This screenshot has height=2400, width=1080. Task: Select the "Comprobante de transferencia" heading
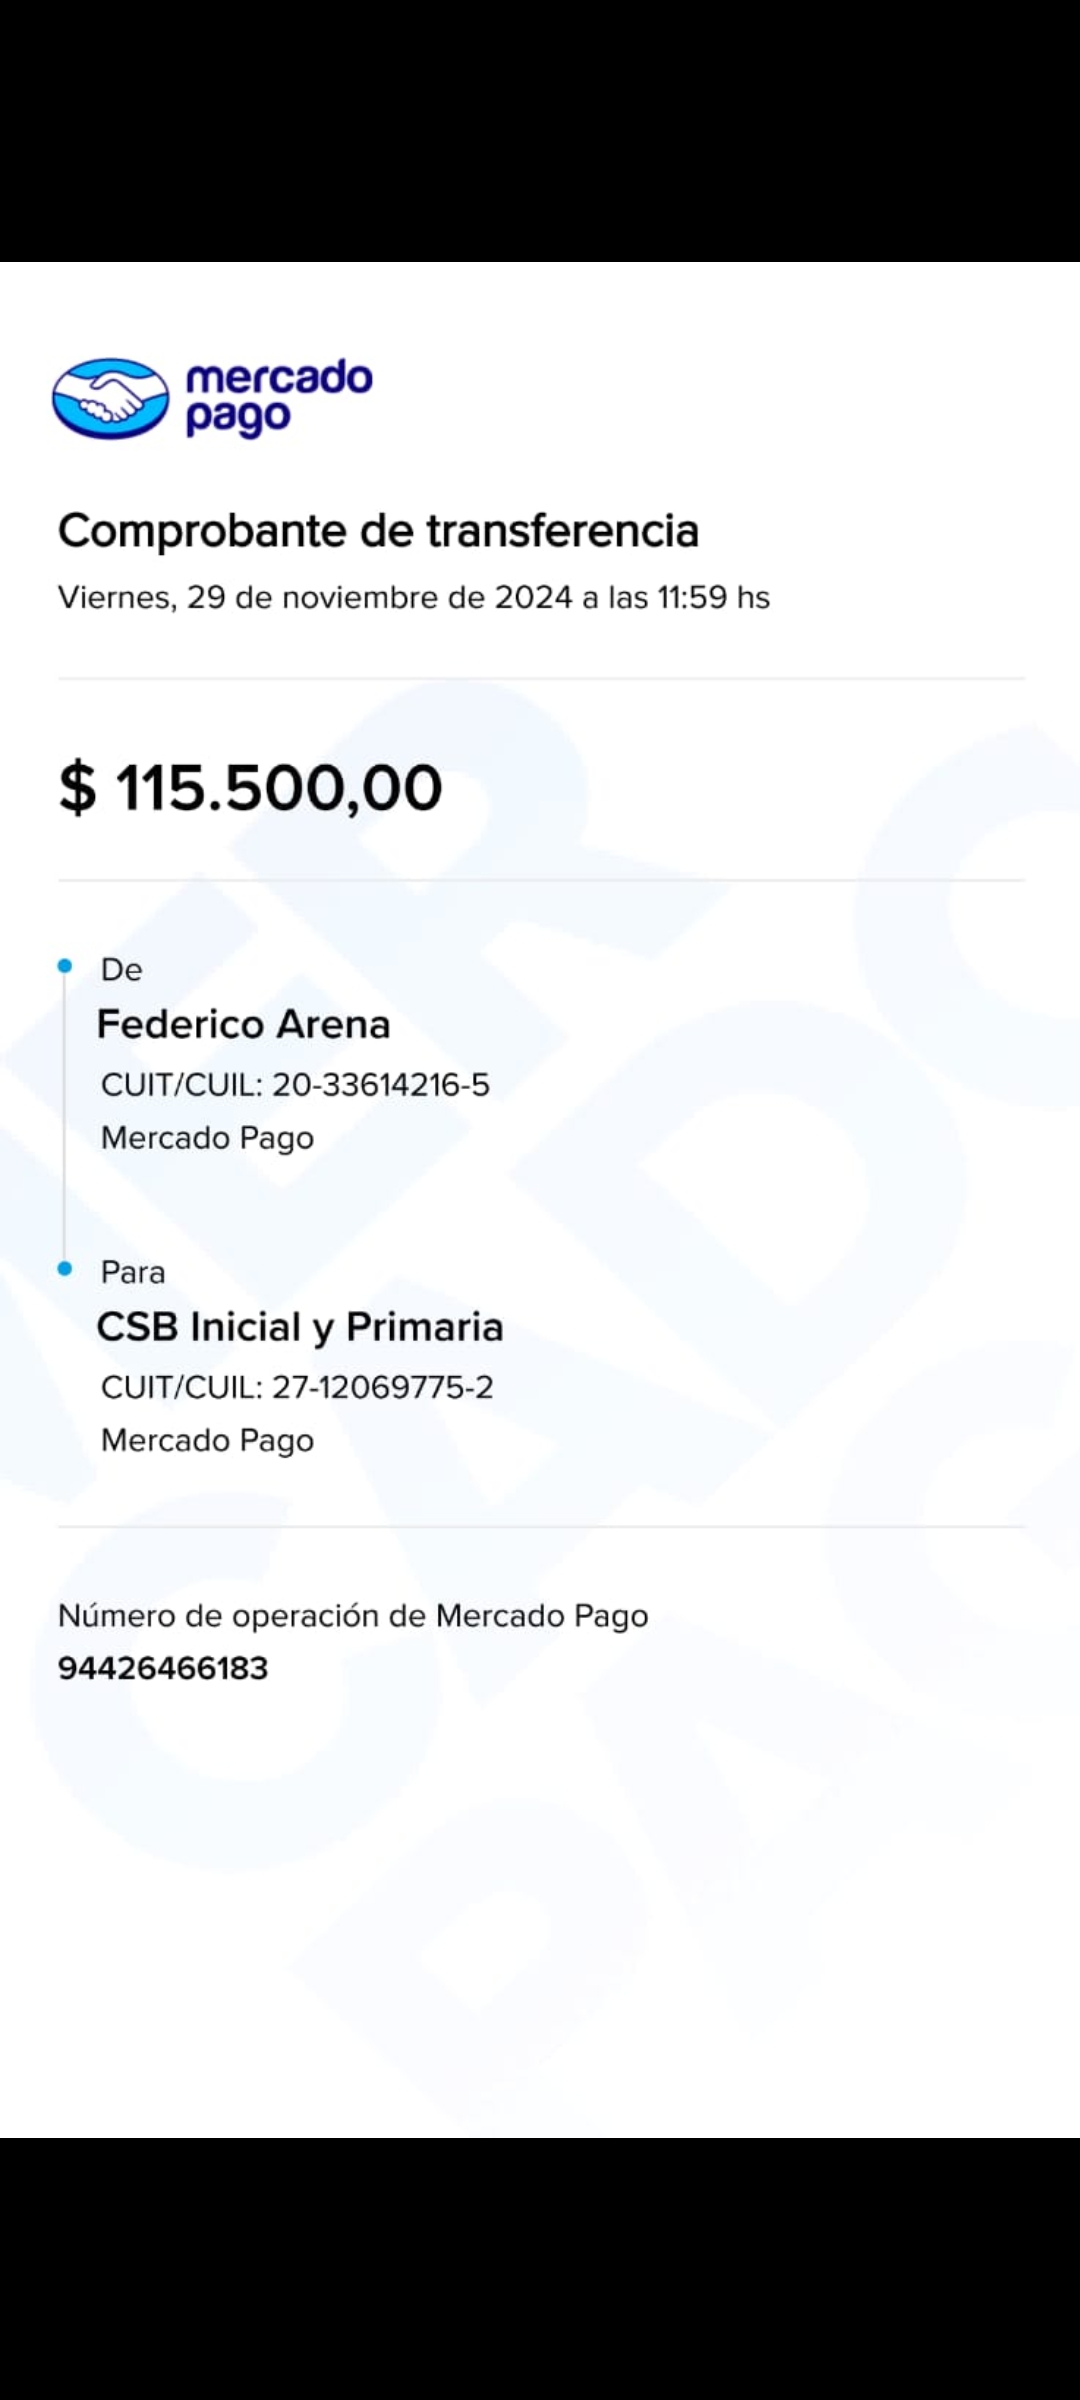coord(378,530)
